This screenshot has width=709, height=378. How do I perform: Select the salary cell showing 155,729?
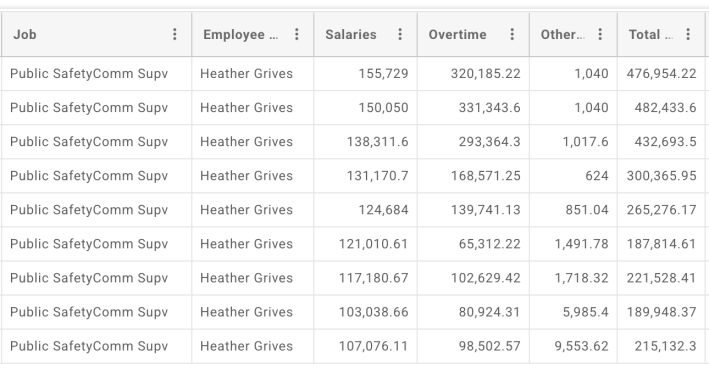[366, 74]
